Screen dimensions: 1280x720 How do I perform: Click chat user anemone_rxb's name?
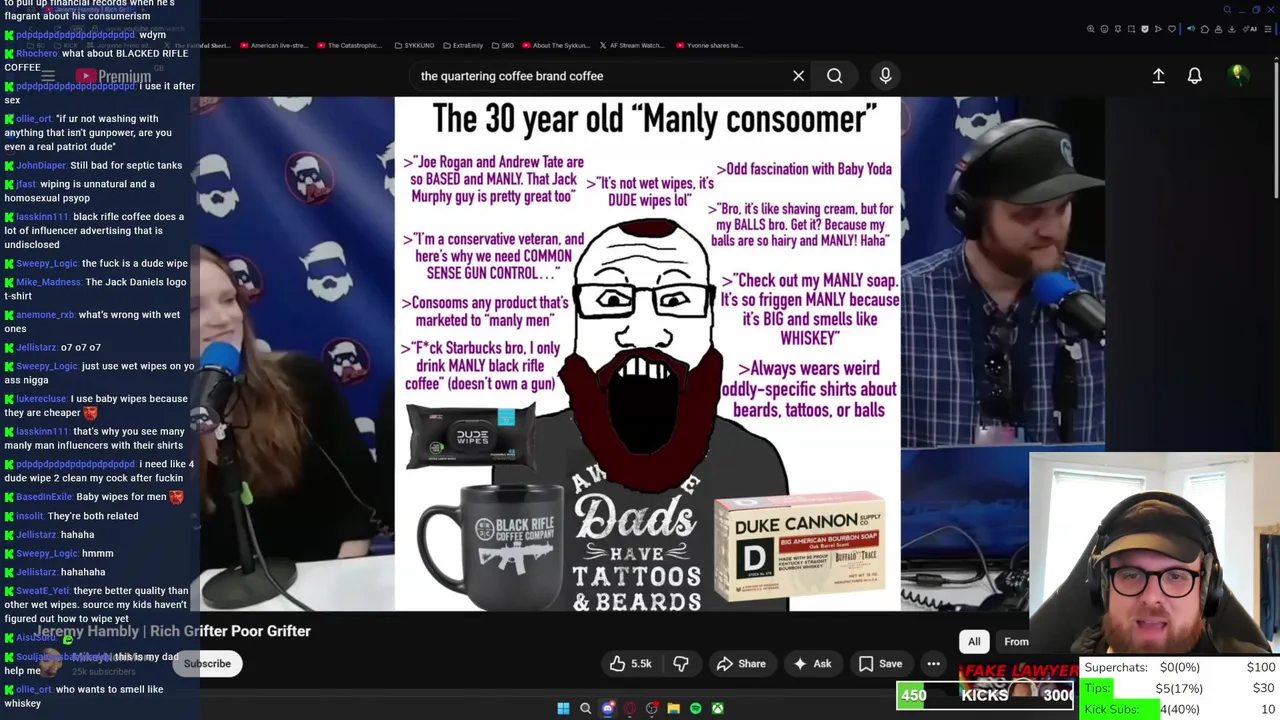[45, 315]
